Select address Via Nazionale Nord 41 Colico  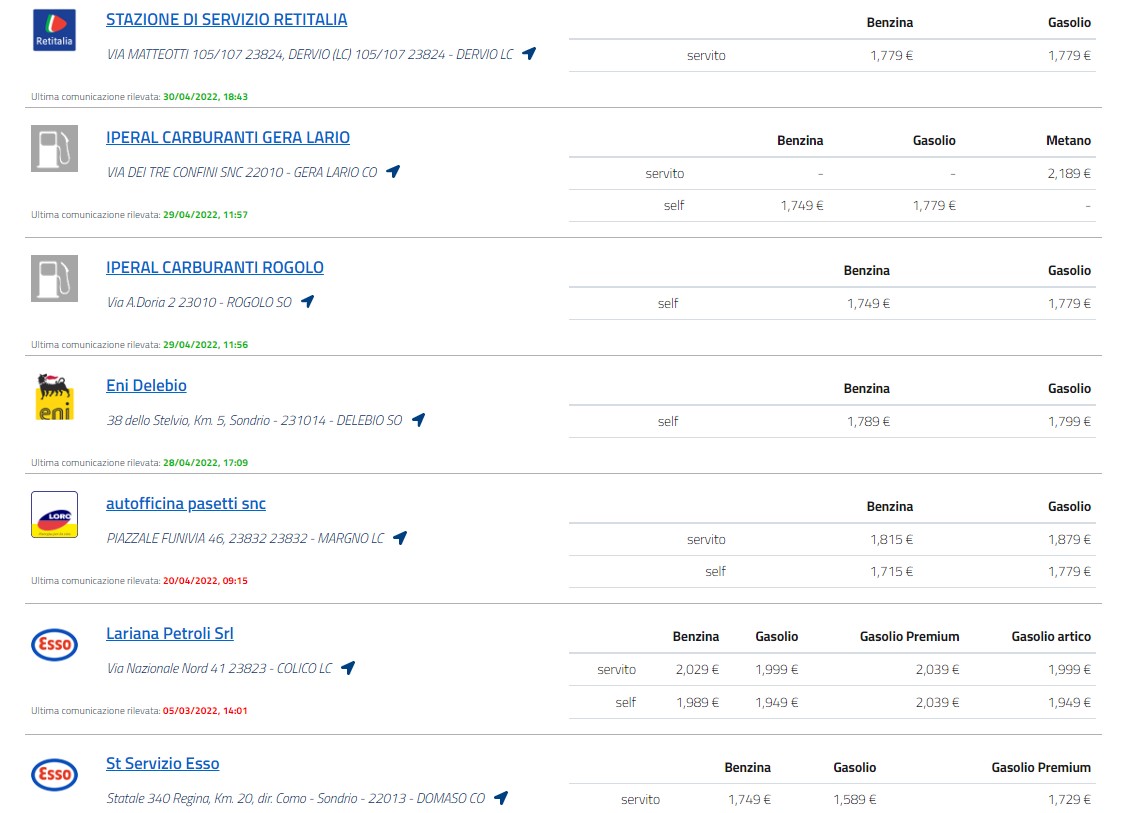point(219,668)
